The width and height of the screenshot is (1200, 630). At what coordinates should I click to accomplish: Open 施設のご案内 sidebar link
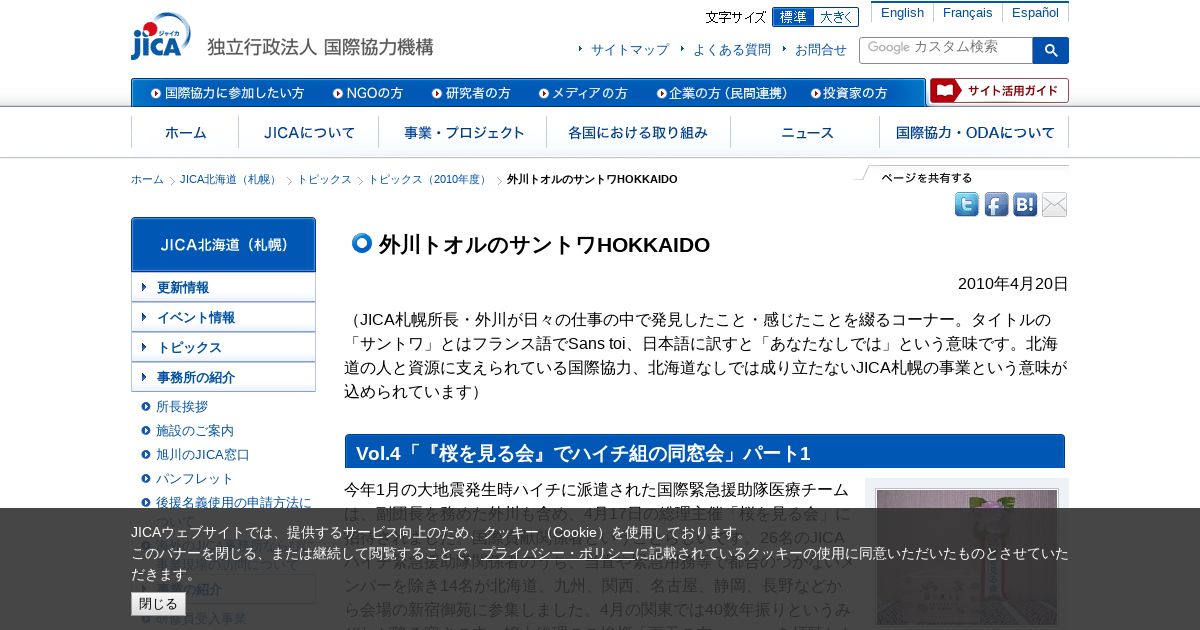tap(195, 431)
